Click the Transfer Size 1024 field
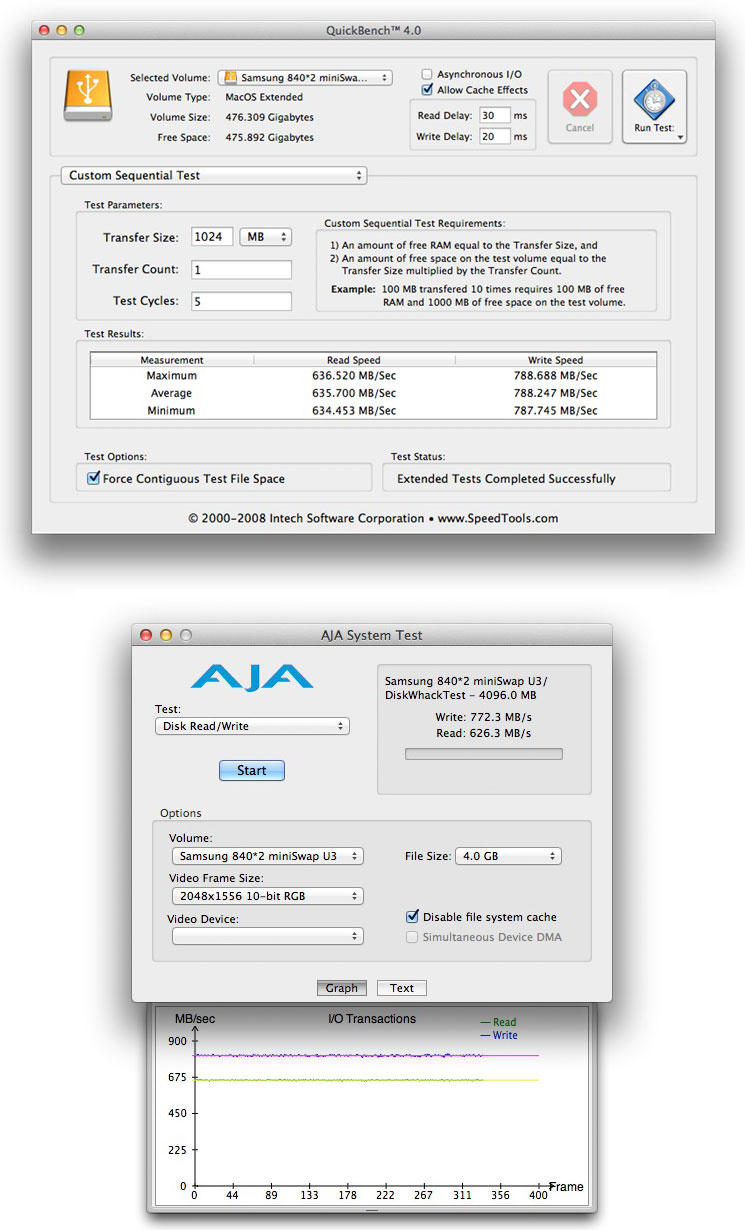745x1230 pixels. [x=212, y=237]
